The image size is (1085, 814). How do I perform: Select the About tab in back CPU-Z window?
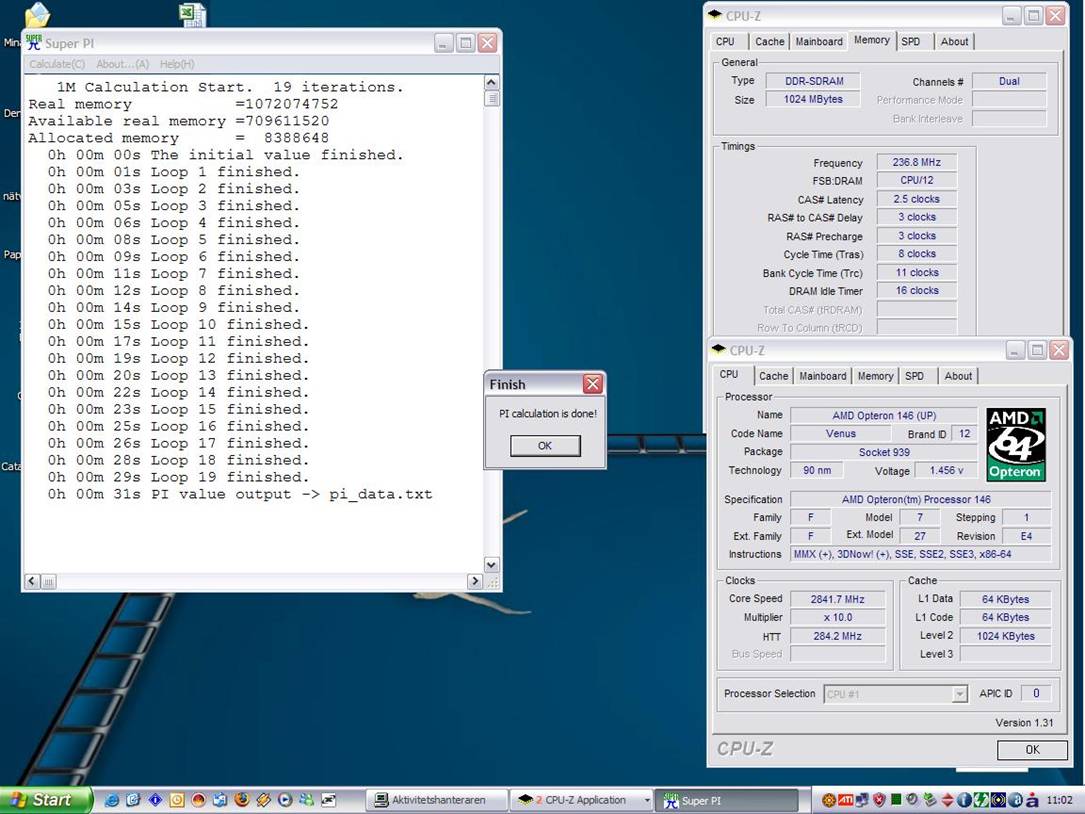click(955, 42)
